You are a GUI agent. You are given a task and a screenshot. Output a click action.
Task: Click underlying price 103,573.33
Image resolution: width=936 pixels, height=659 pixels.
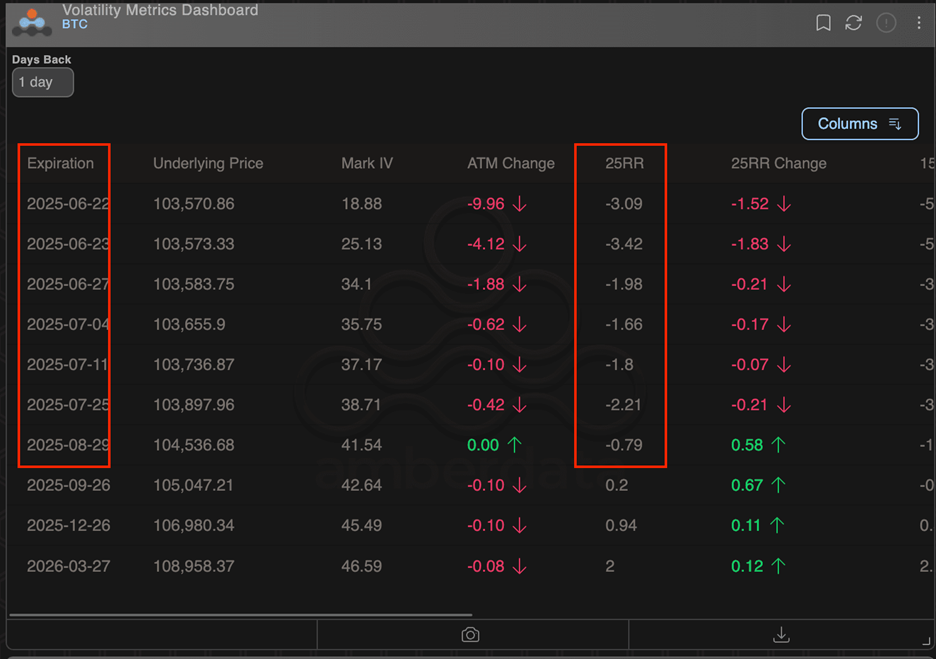[x=194, y=244]
